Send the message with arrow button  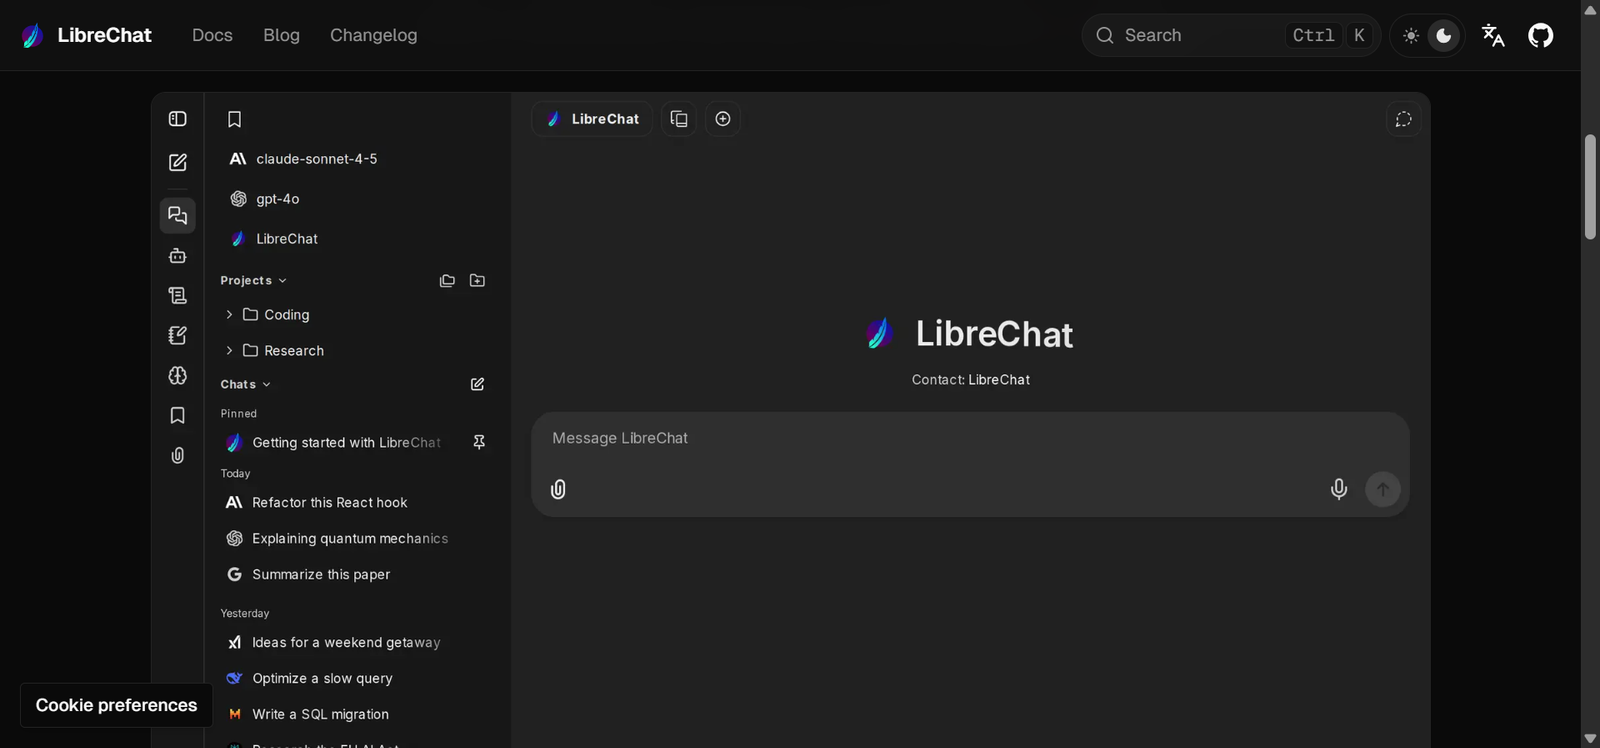[x=1383, y=489]
